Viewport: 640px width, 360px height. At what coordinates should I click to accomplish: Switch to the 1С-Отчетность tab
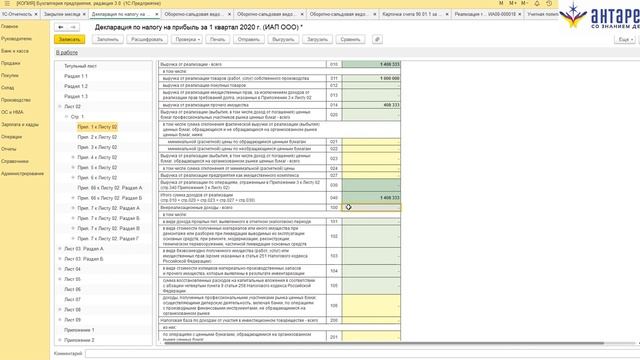pyautogui.click(x=17, y=14)
